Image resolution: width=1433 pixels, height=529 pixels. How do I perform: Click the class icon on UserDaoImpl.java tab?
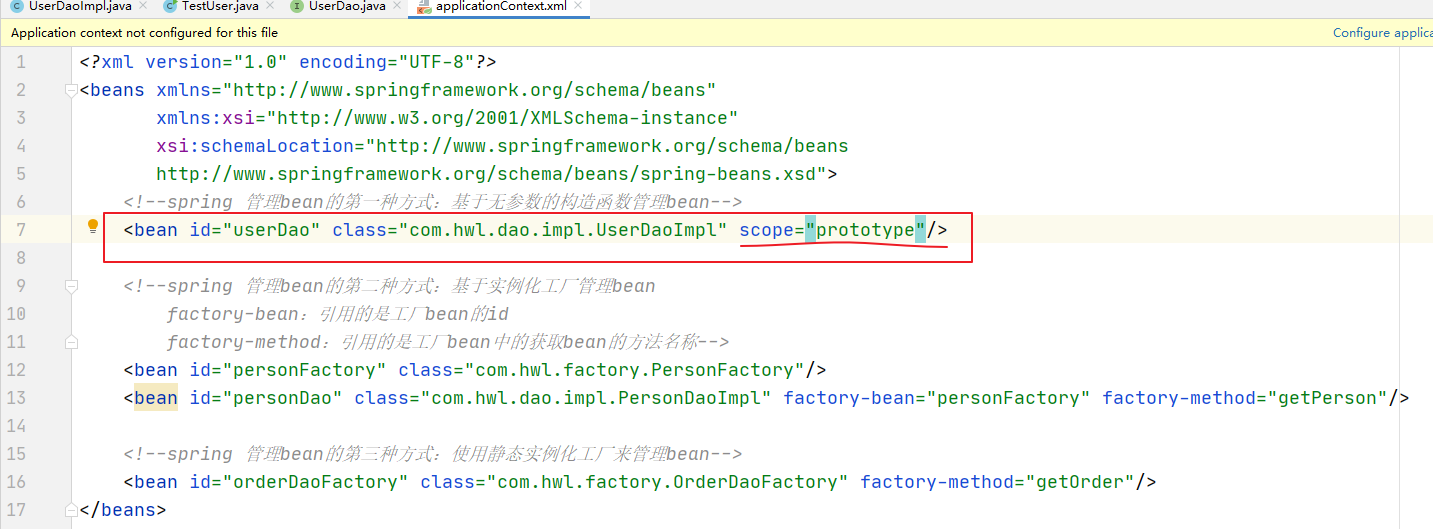(18, 6)
